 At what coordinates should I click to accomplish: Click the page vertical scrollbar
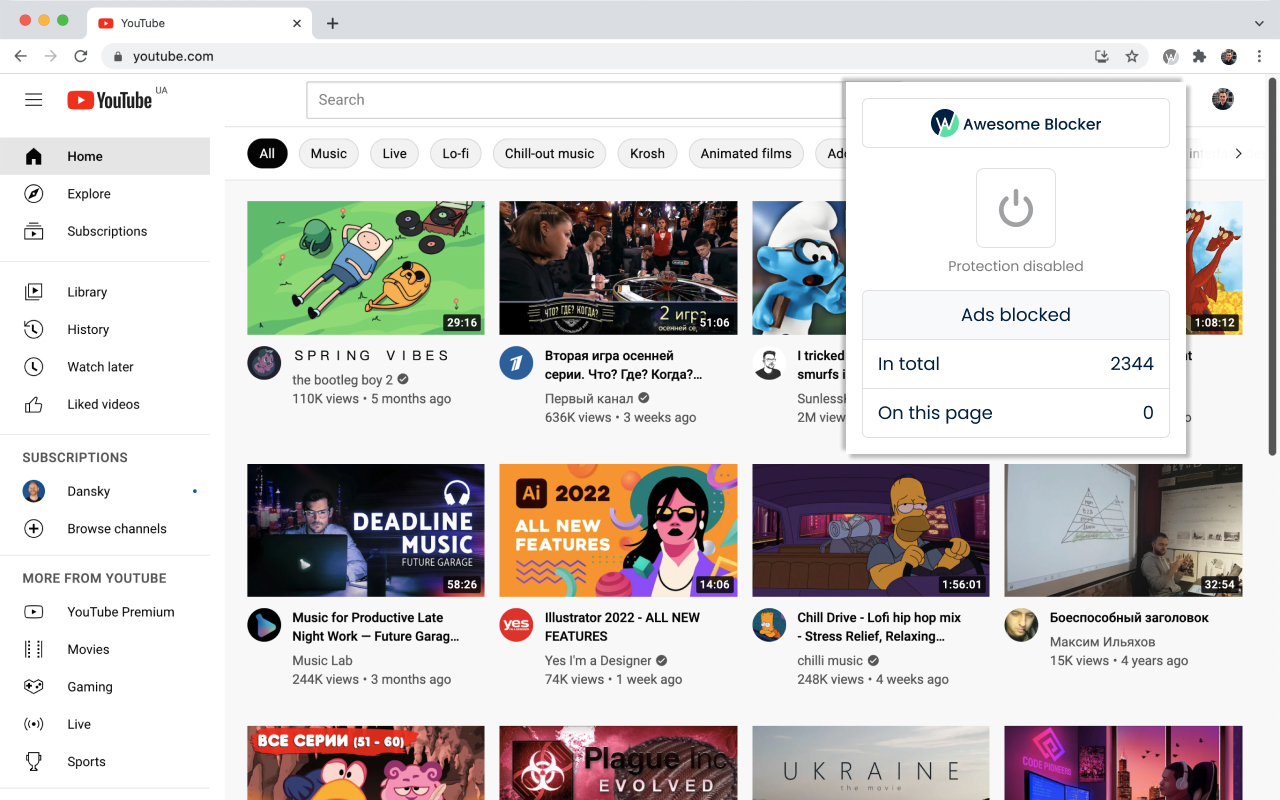1273,265
